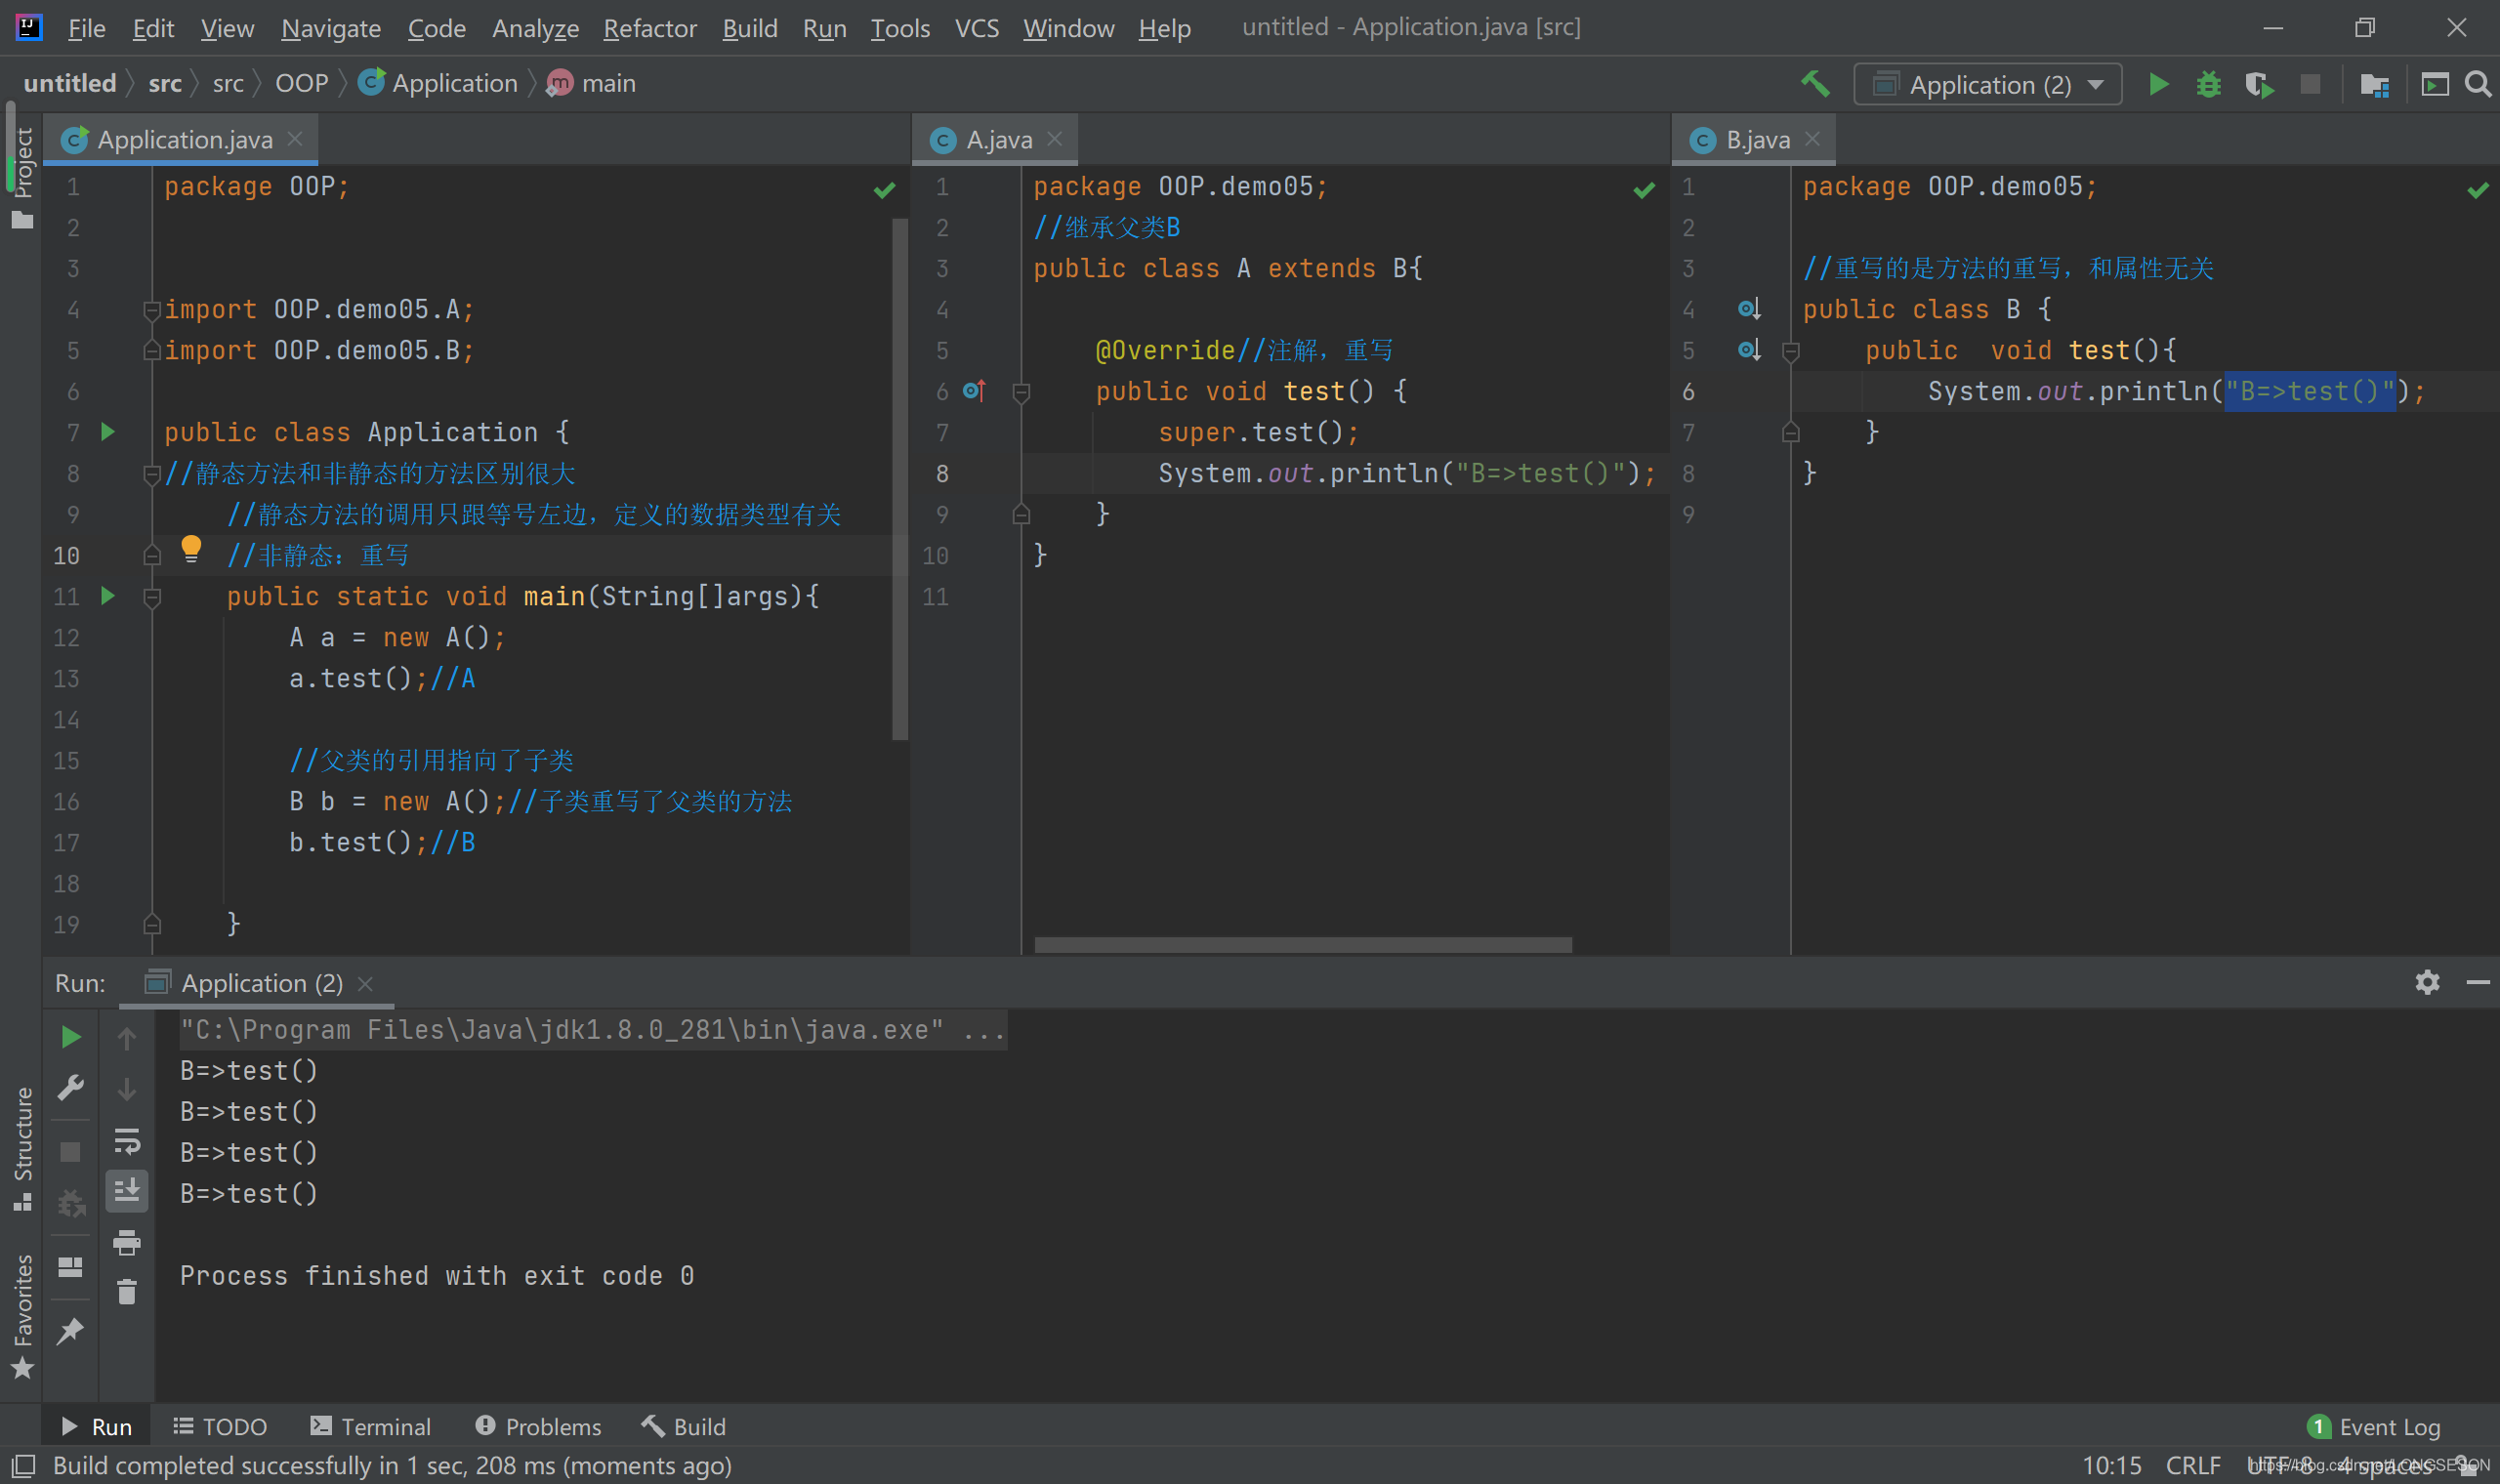2500x1484 pixels.
Task: Click the Build project hammer icon
Action: 1815,84
